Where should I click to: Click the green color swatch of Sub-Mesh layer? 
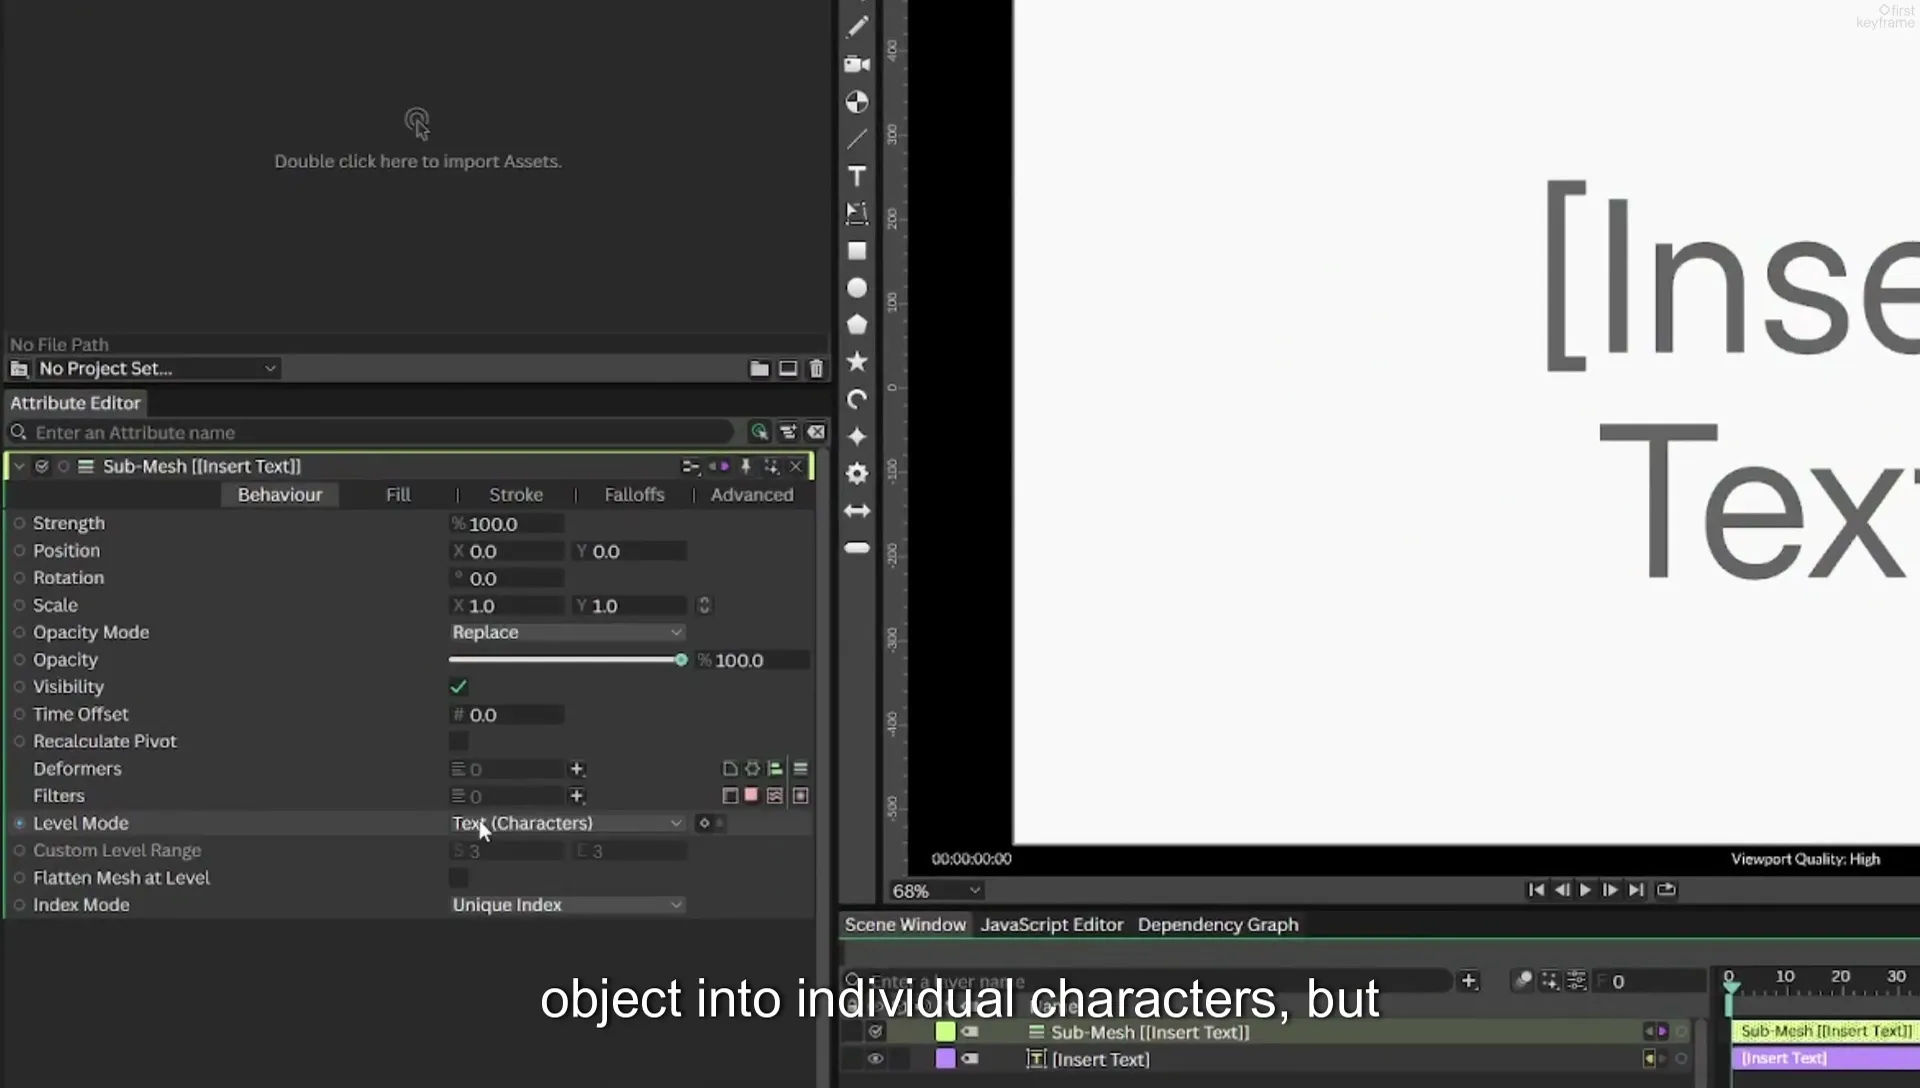click(x=945, y=1032)
